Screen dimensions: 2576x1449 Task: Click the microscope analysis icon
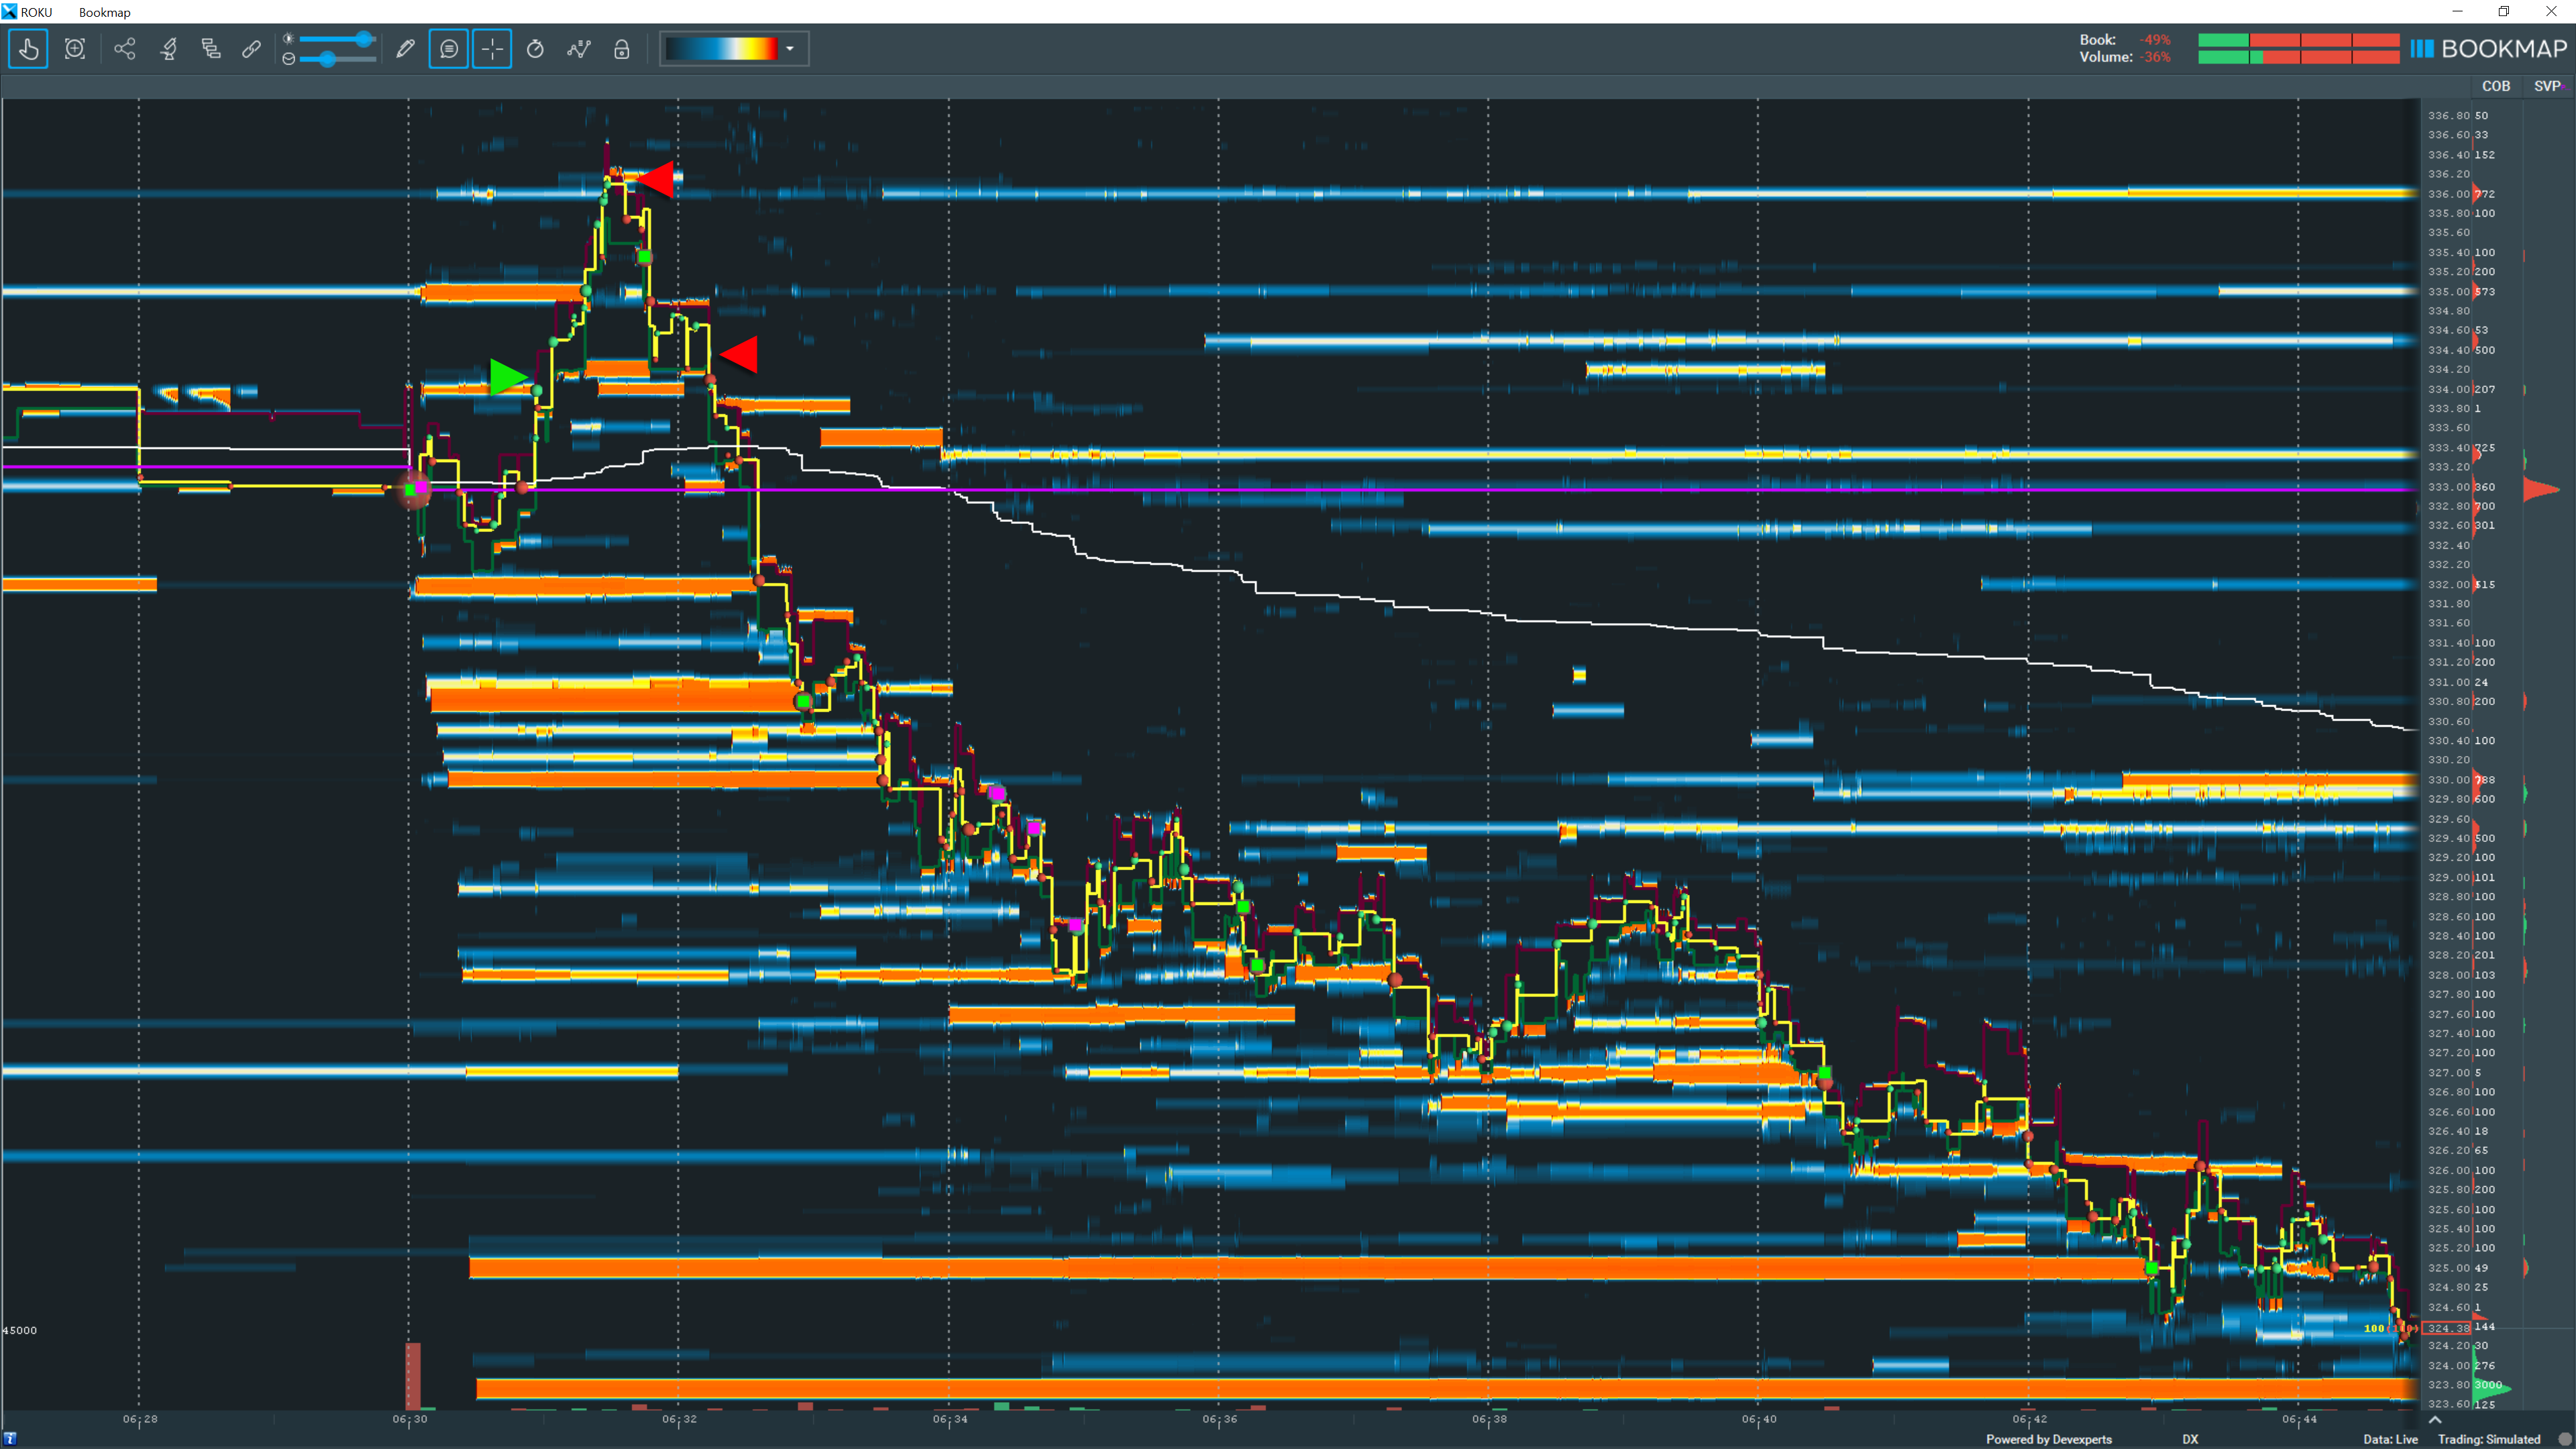pos(168,49)
